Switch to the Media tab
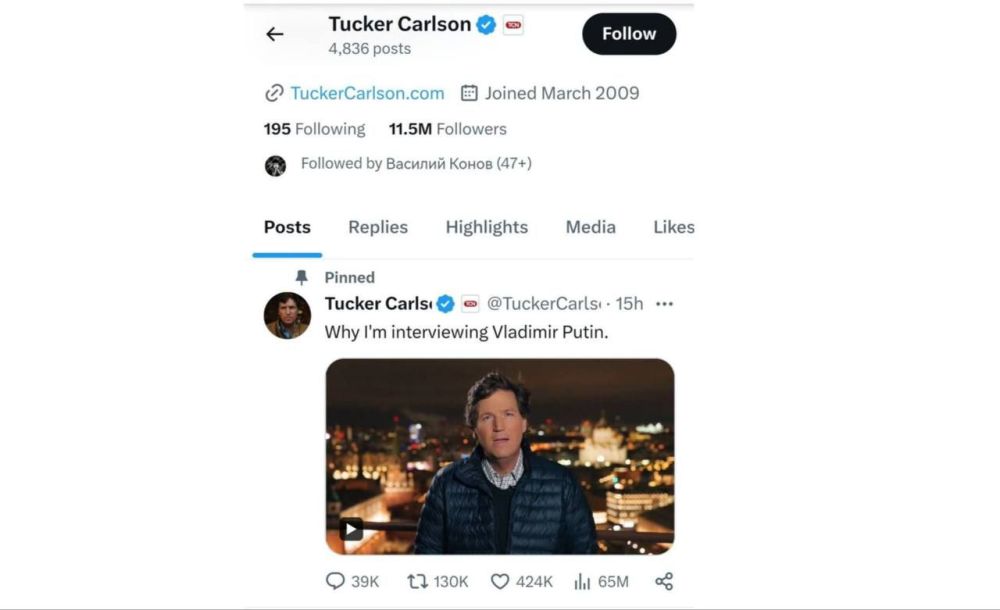Screen dimensions: 1000x610 pyautogui.click(x=590, y=227)
